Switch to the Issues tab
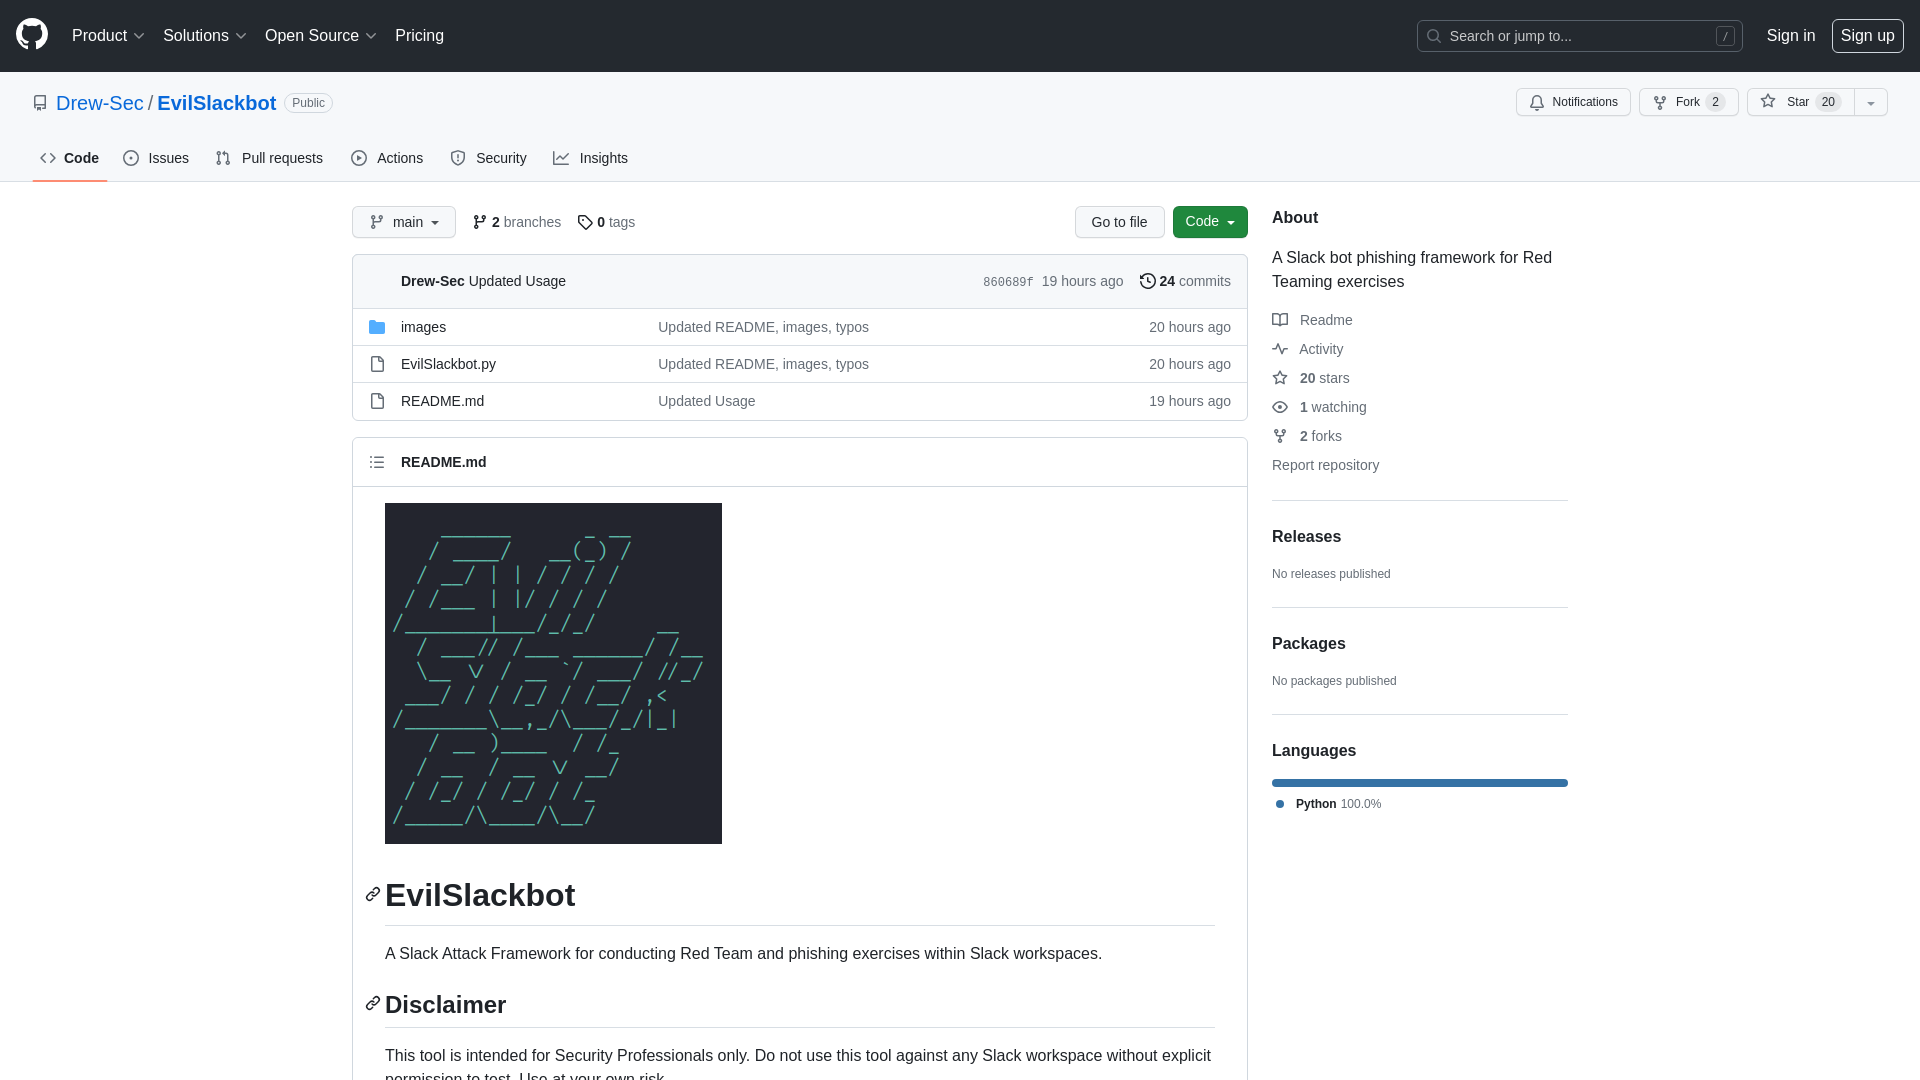The height and width of the screenshot is (1080, 1920). (x=156, y=158)
